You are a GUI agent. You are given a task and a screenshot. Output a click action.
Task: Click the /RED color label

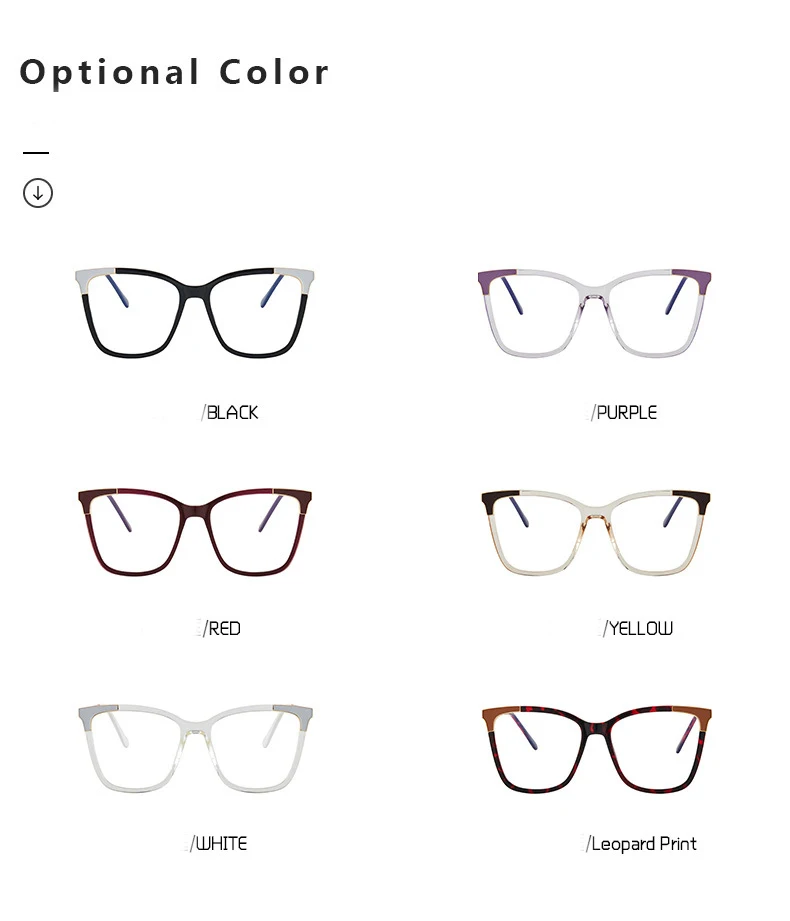(x=222, y=628)
